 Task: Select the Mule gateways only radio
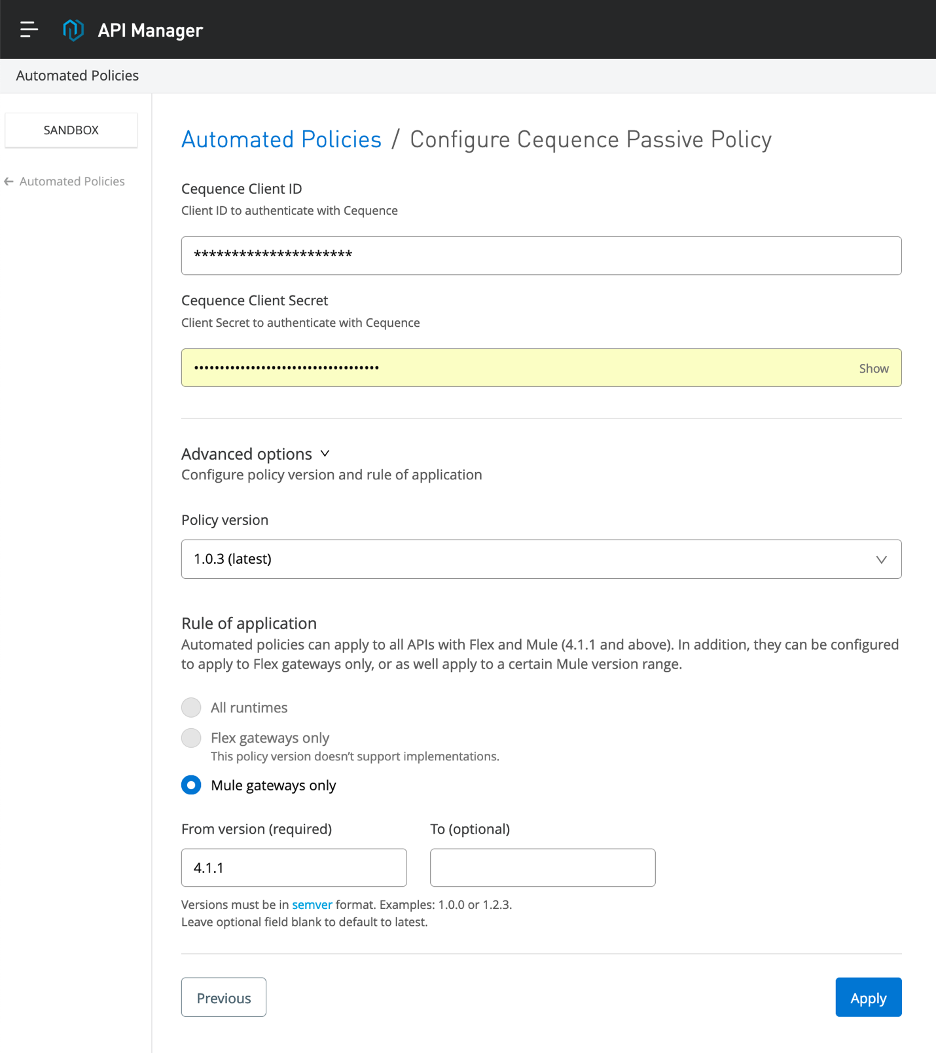coord(191,785)
